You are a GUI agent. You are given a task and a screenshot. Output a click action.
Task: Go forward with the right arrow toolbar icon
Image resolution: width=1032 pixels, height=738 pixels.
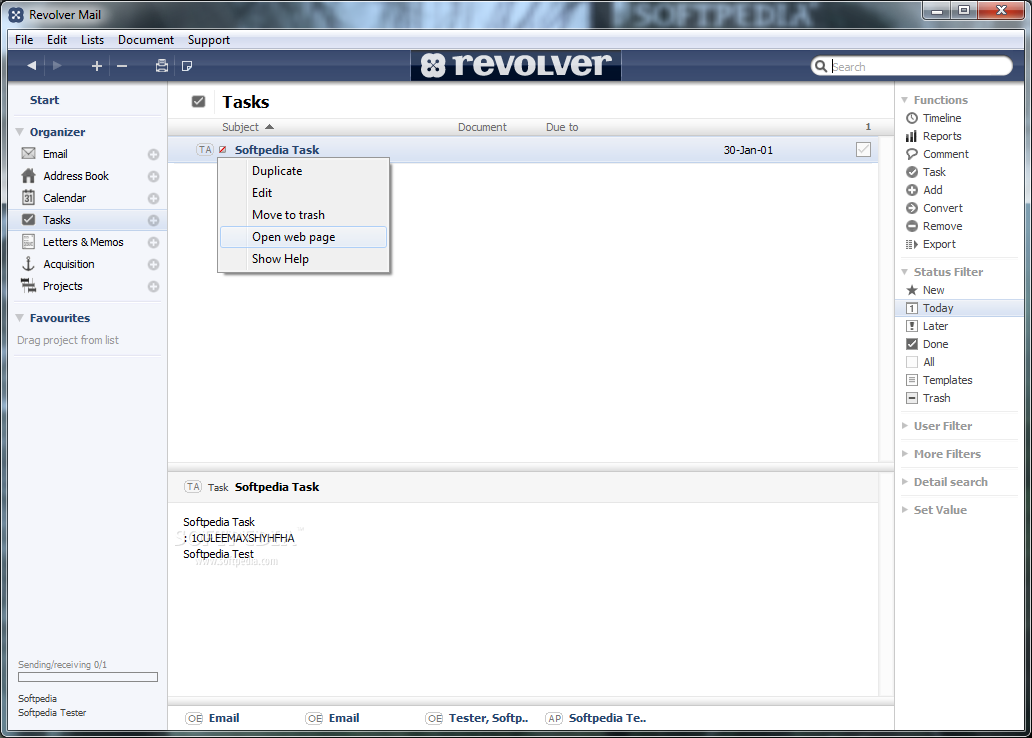coord(57,66)
